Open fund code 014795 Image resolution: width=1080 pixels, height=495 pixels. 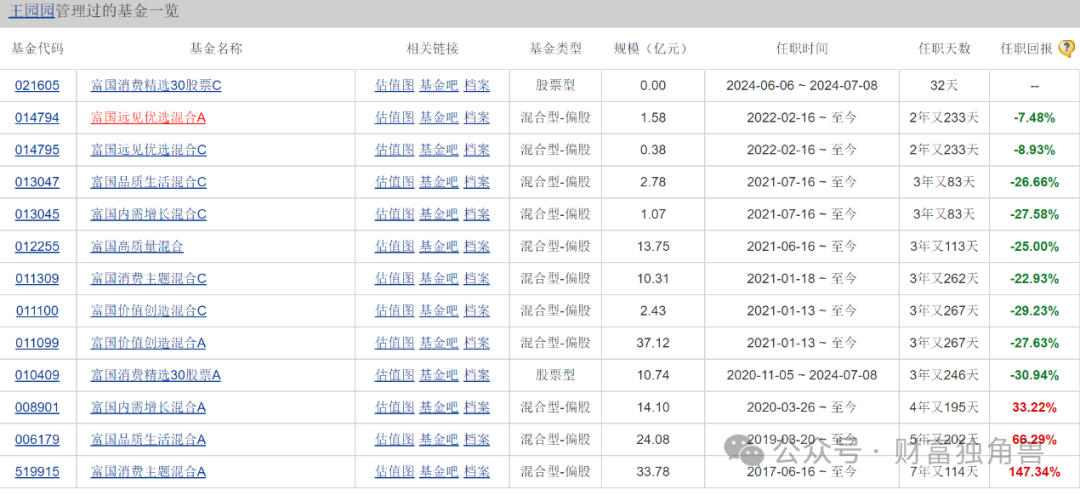pyautogui.click(x=37, y=150)
